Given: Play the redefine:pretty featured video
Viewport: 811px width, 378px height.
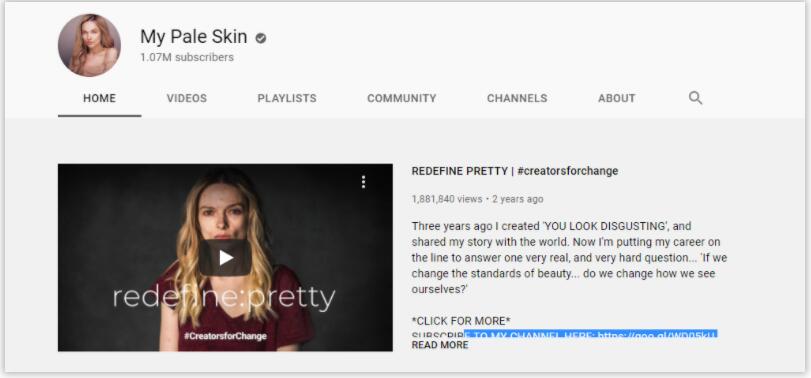Looking at the screenshot, I should 225,258.
